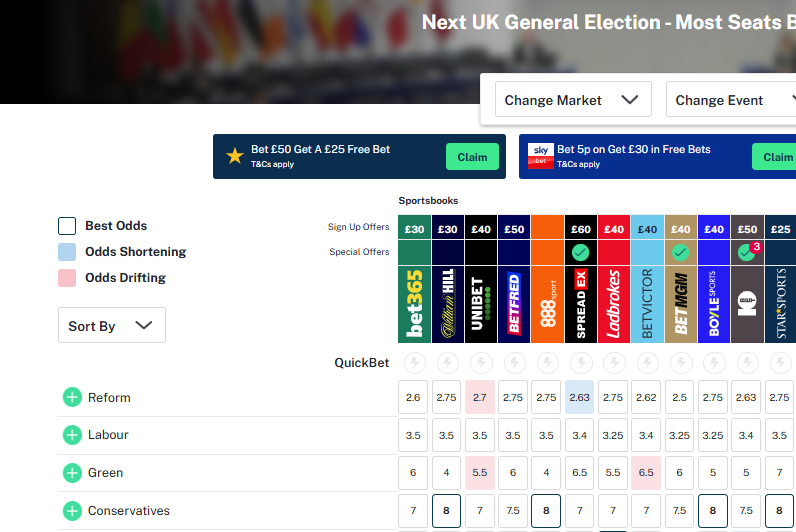Select the William Hill bookmaker logo
The height and width of the screenshot is (532, 796).
pos(447,304)
